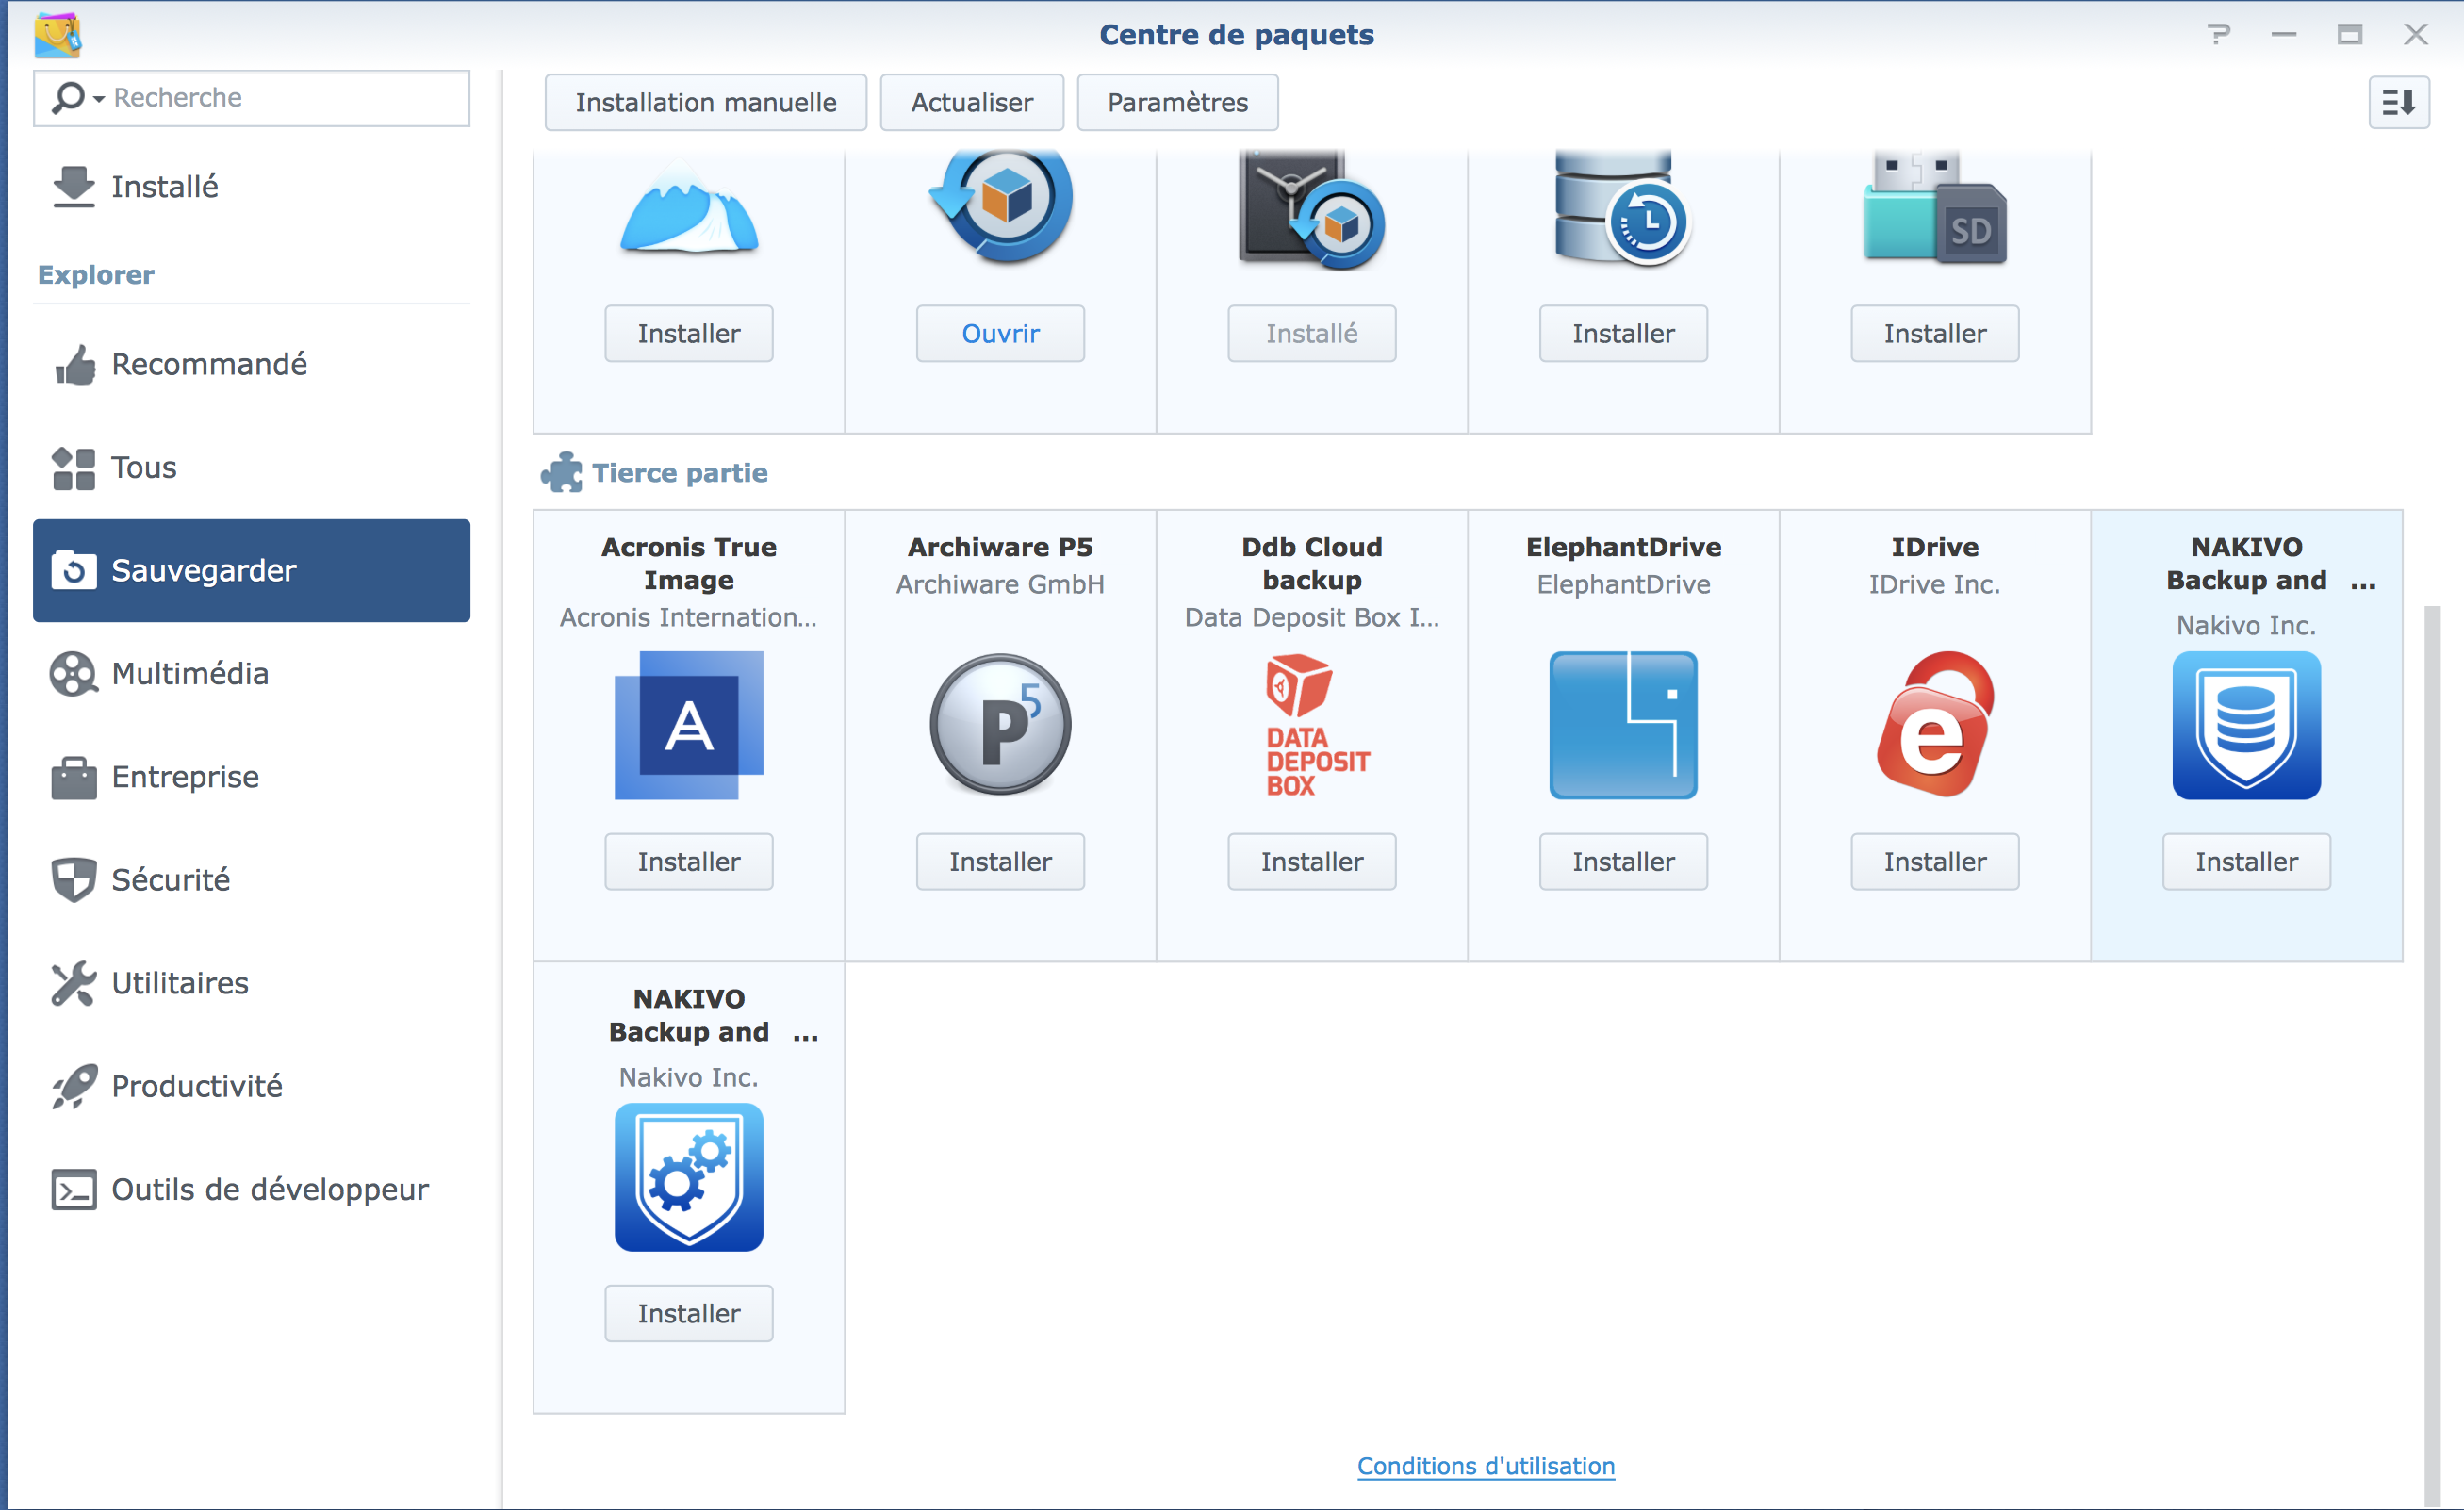Click the Ouvrir button
The image size is (2464, 1510).
click(1000, 333)
